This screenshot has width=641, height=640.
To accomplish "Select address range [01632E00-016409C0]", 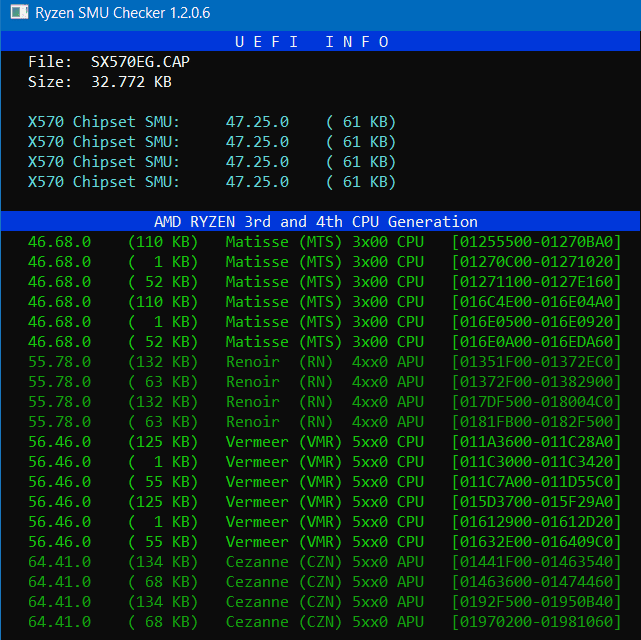I will (x=536, y=542).
